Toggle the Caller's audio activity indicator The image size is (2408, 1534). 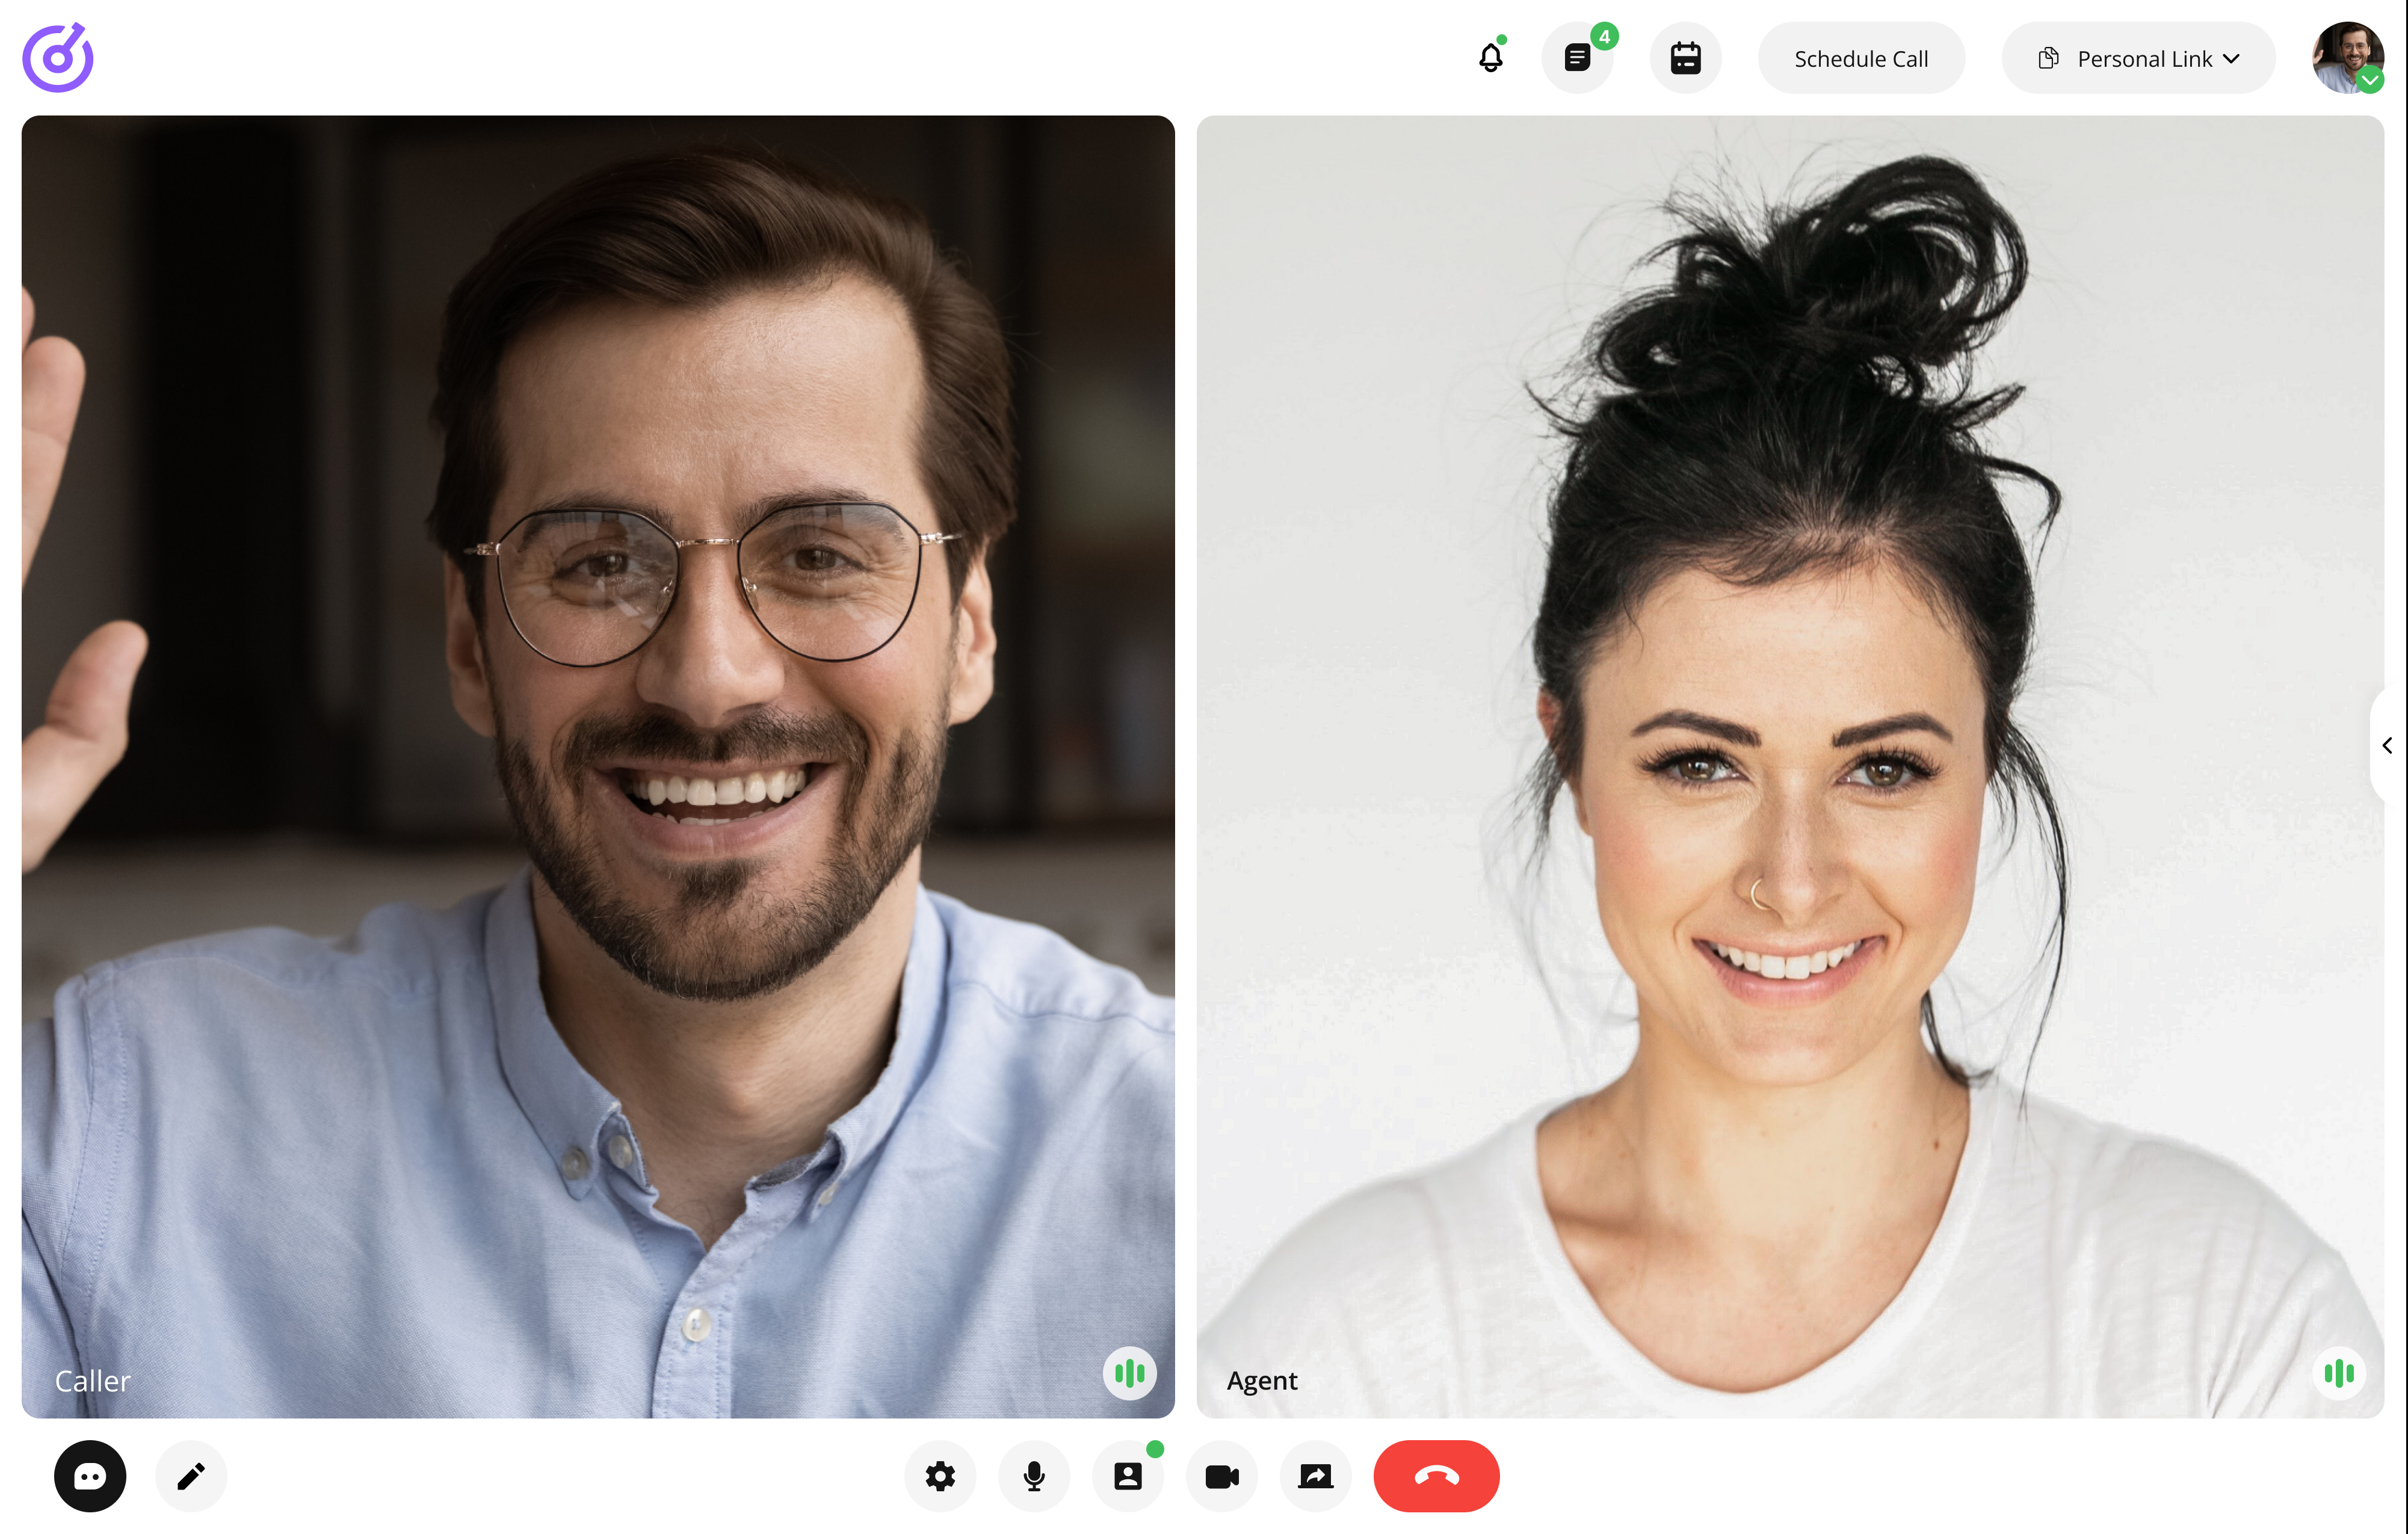[1129, 1373]
